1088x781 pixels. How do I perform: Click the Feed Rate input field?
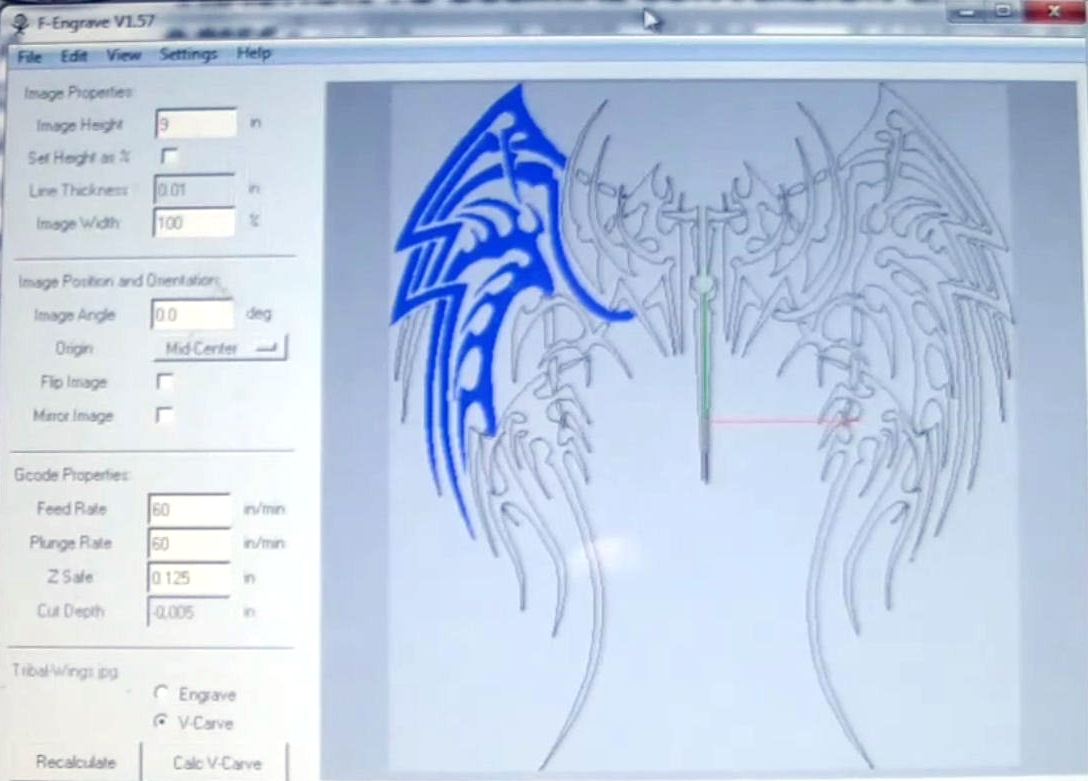[x=189, y=509]
